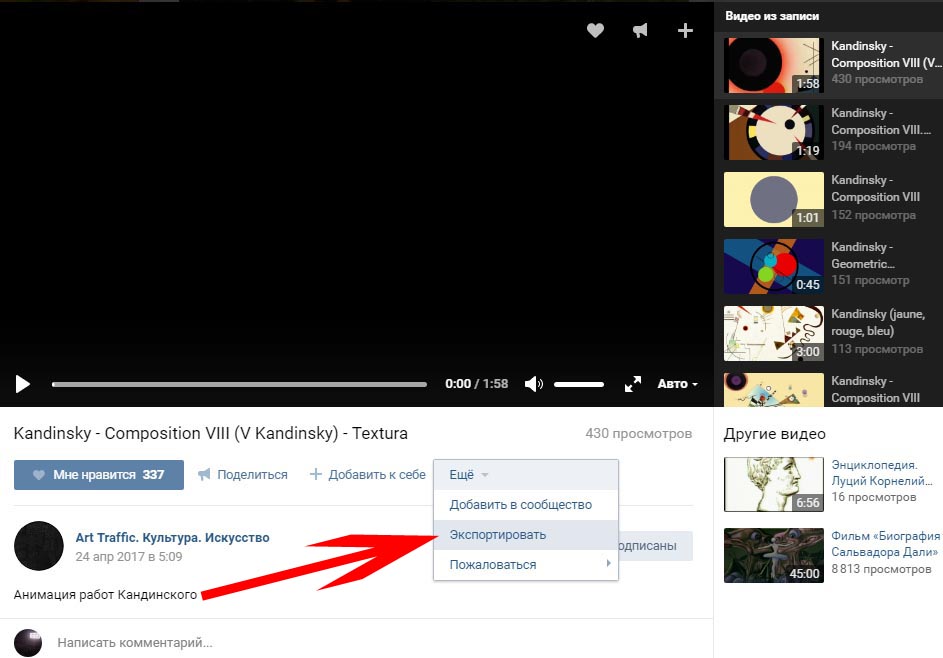Open the Art Traffic community avatar

pos(38,546)
